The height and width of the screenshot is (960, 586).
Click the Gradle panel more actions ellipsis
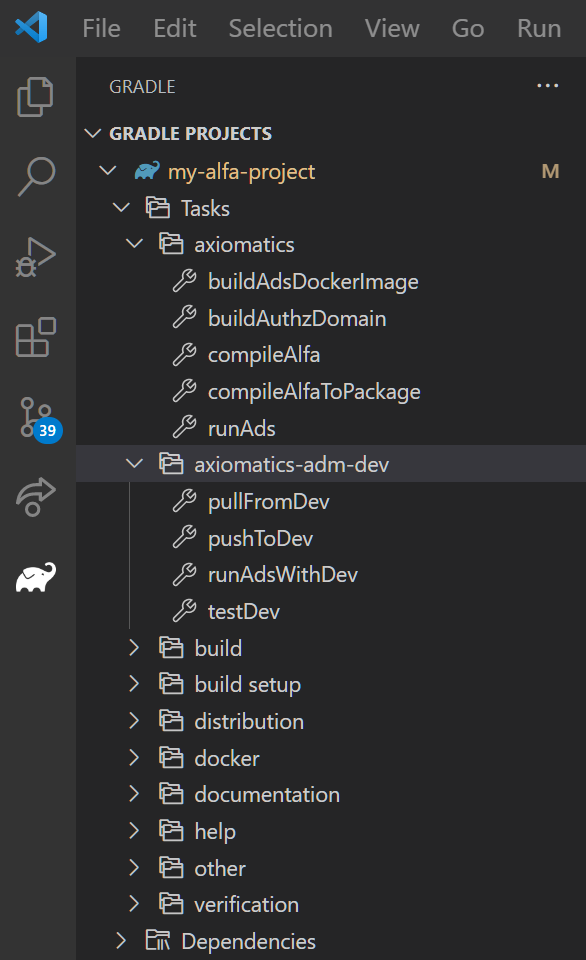(547, 85)
